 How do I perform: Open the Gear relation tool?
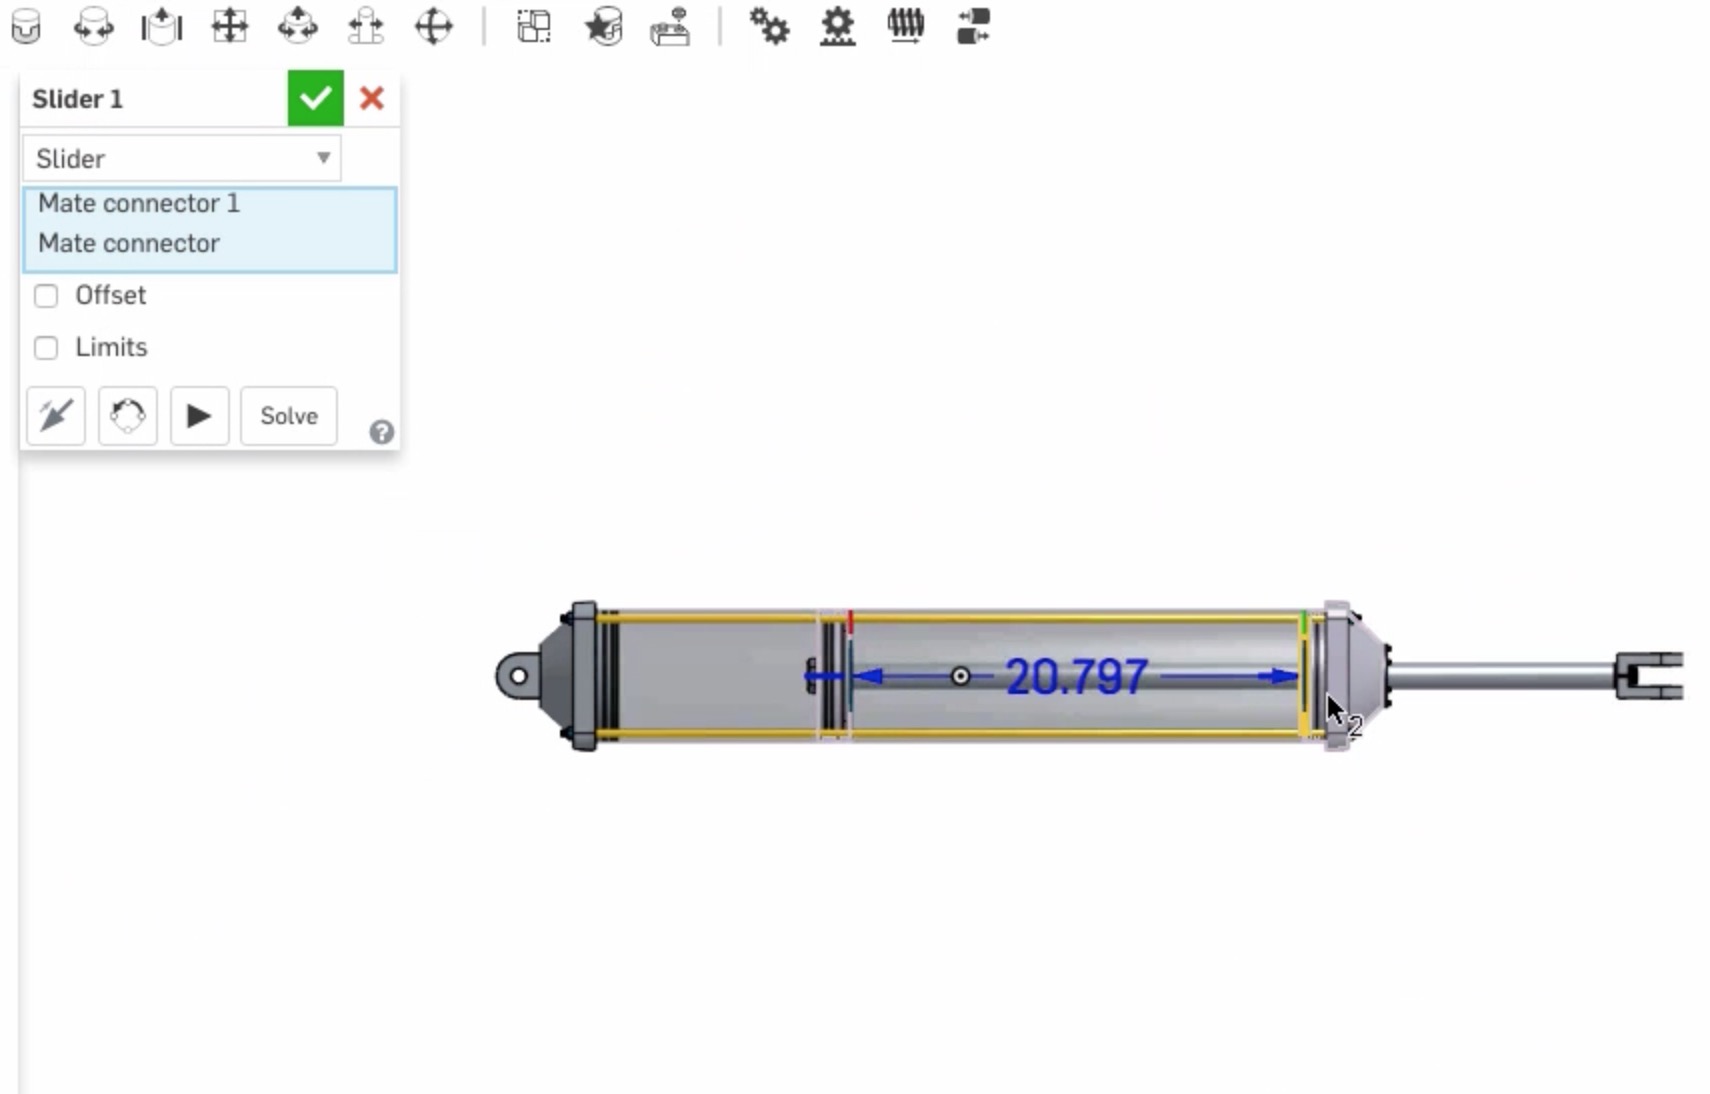click(769, 27)
